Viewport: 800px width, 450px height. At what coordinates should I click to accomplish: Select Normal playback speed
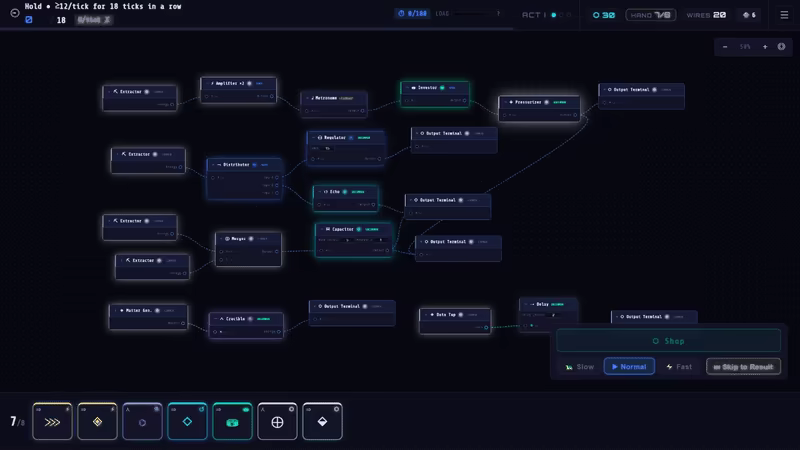pos(629,367)
